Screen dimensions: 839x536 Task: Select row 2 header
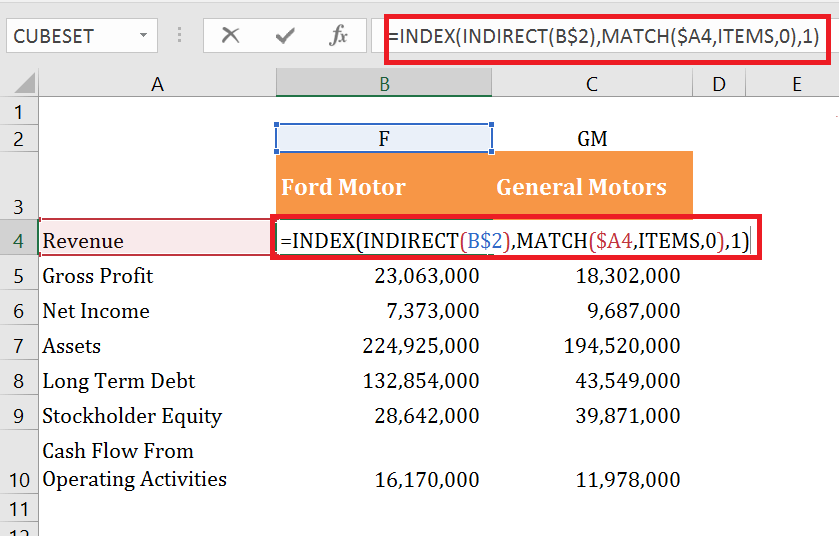tap(19, 139)
